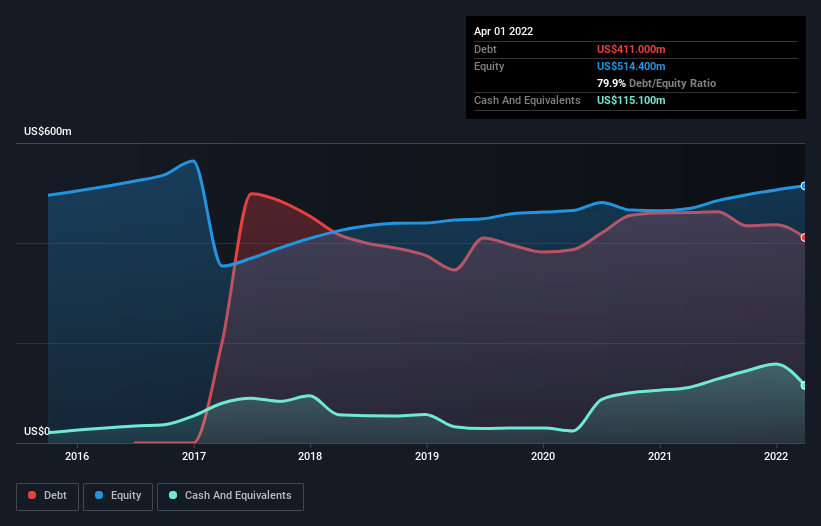
Task: Click the Debt label in tooltip
Action: pos(485,49)
